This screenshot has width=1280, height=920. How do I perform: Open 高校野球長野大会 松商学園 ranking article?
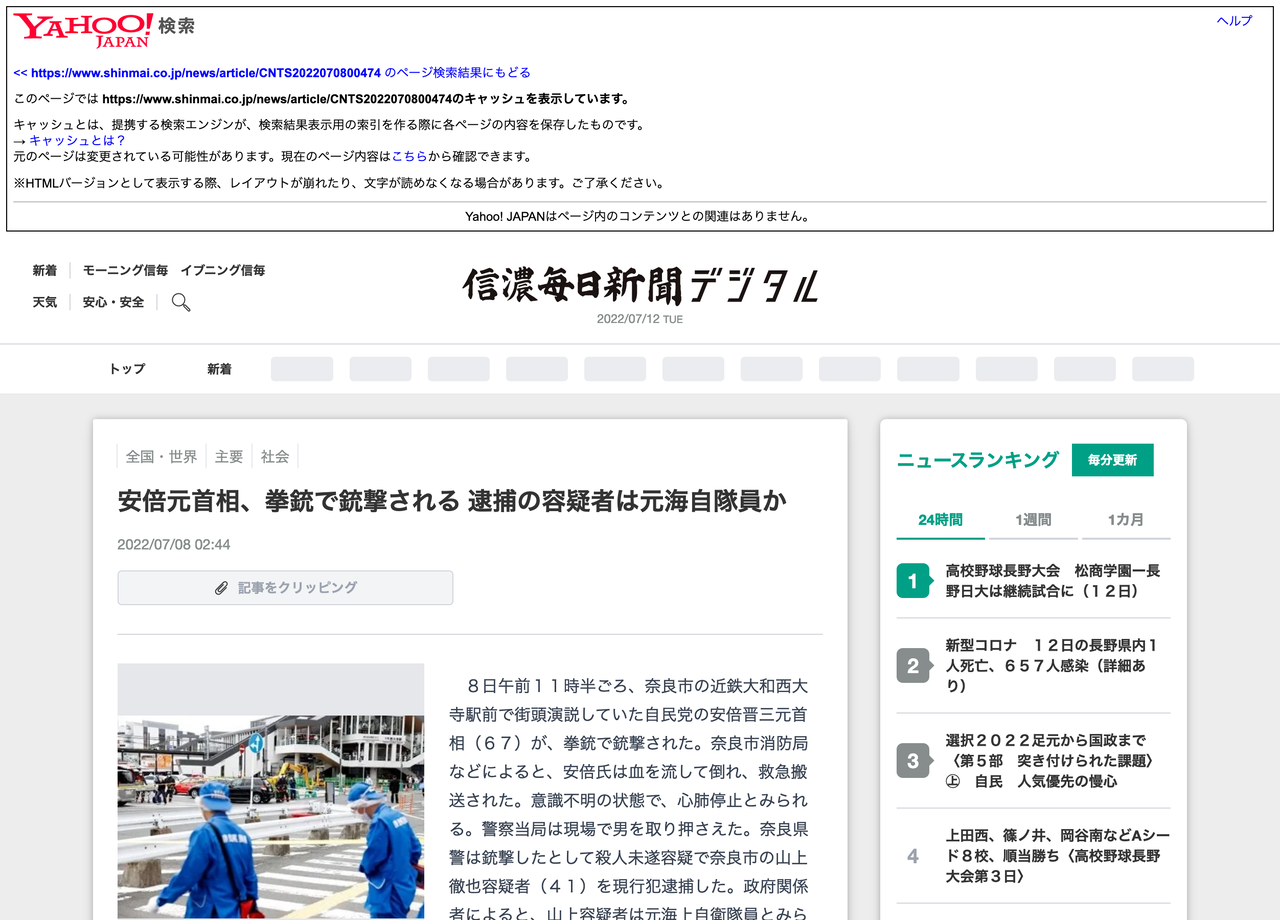(1053, 581)
